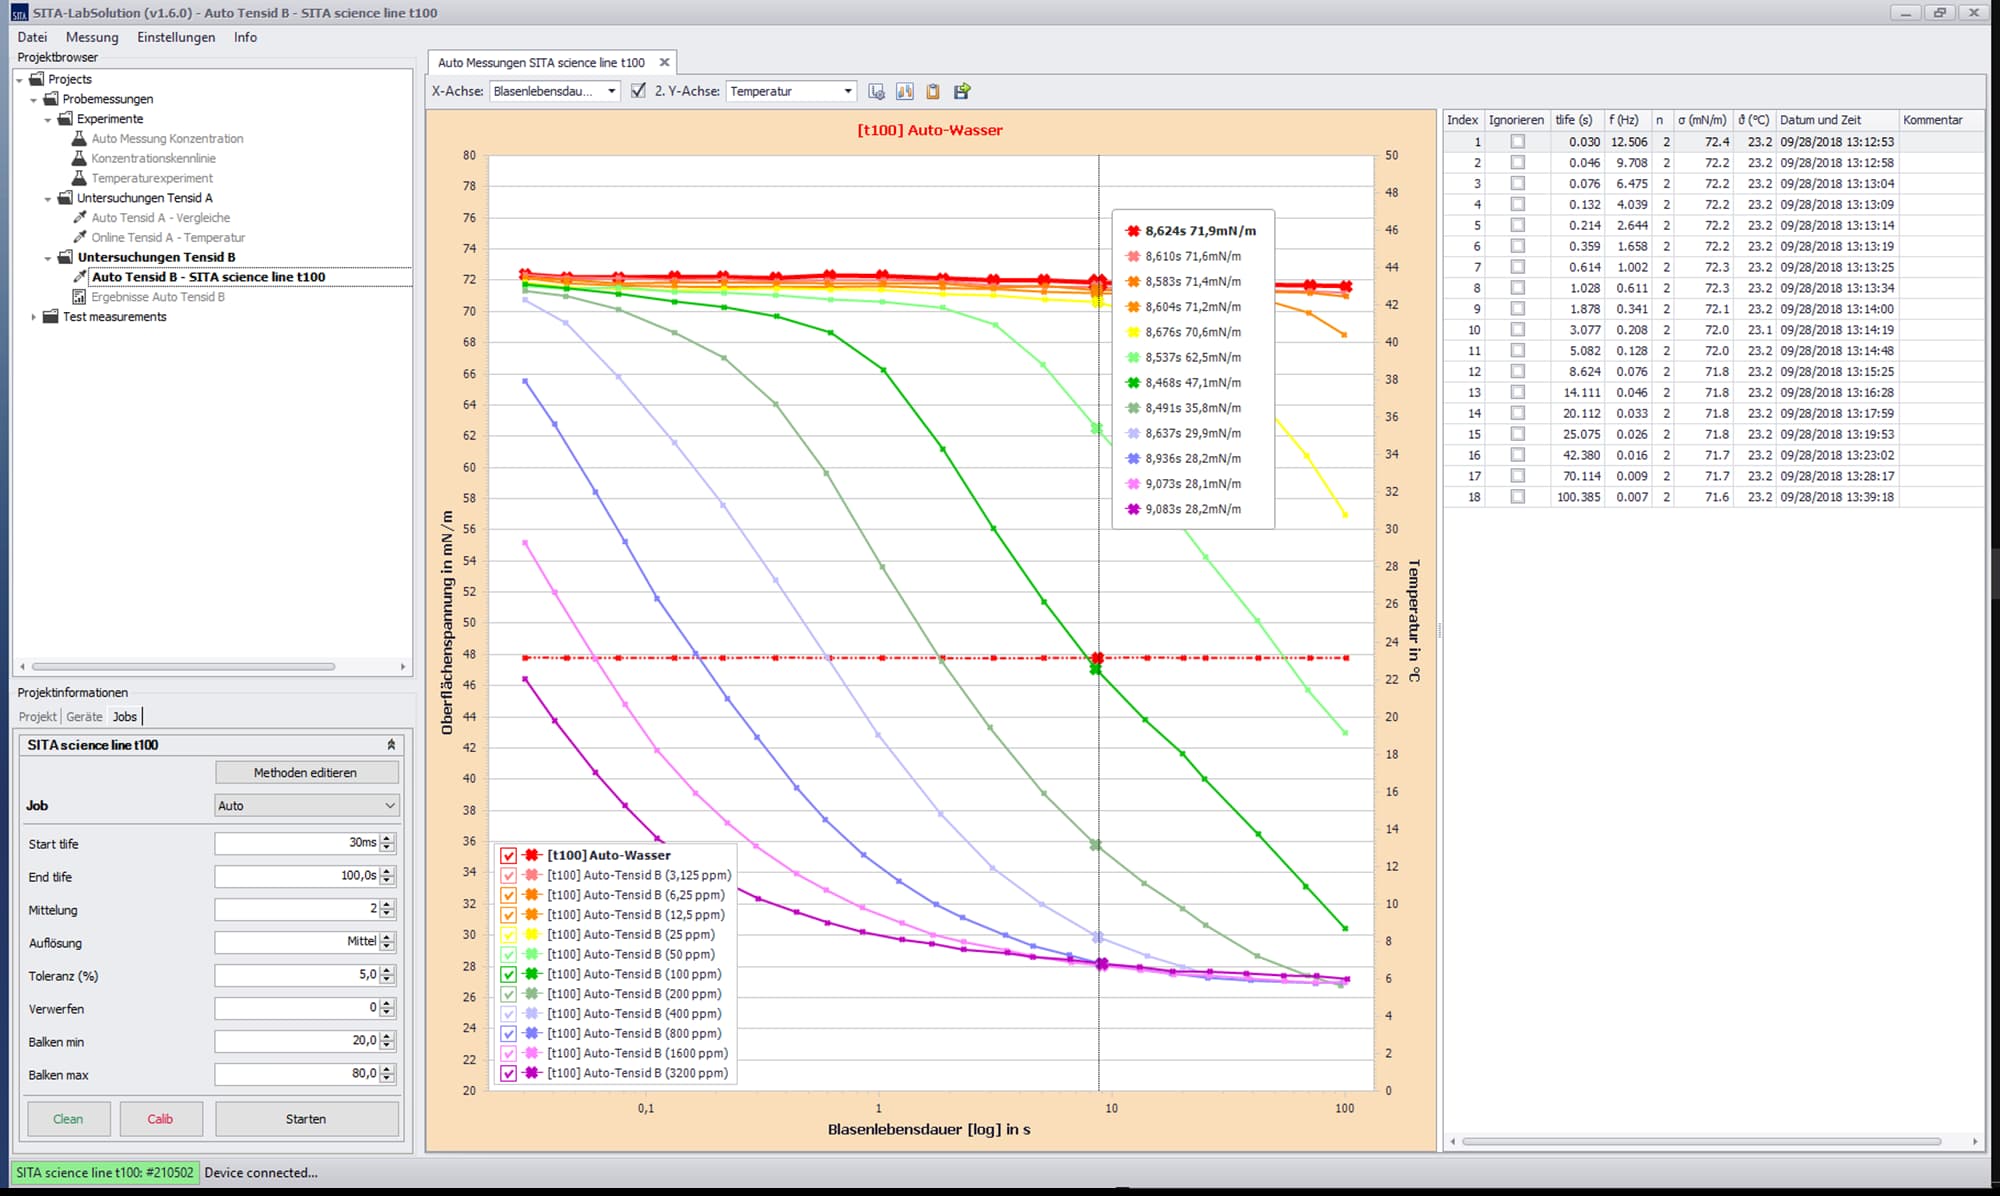Click the Methoden editieren button
This screenshot has height=1196, width=2000.
[x=306, y=773]
